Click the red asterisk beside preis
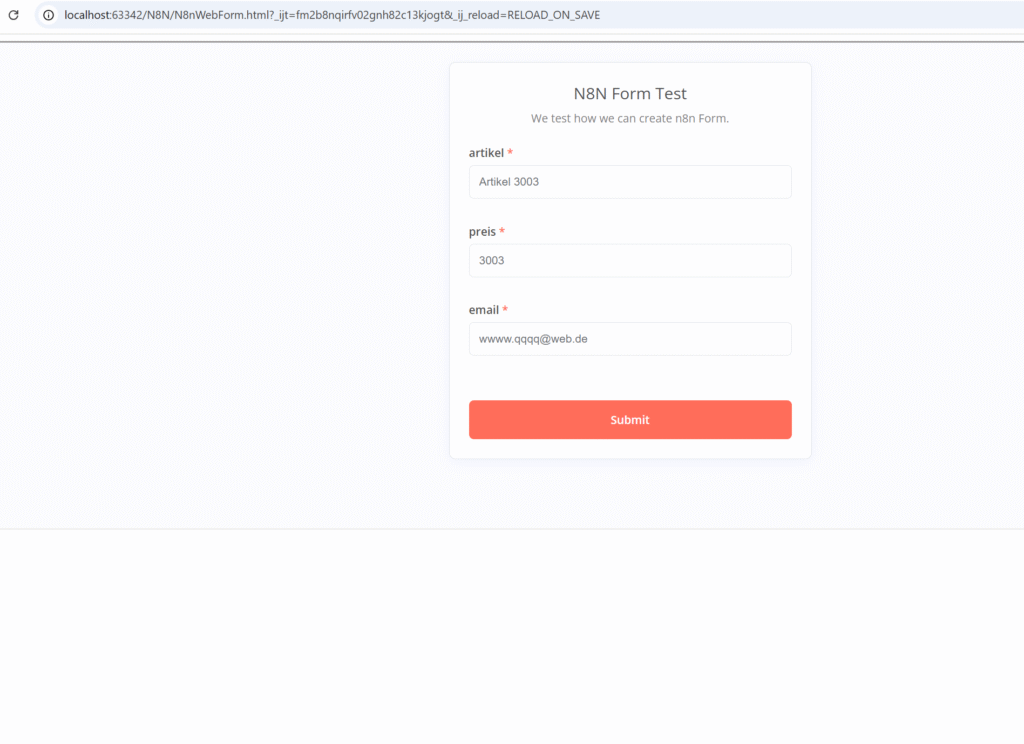 pyautogui.click(x=503, y=230)
